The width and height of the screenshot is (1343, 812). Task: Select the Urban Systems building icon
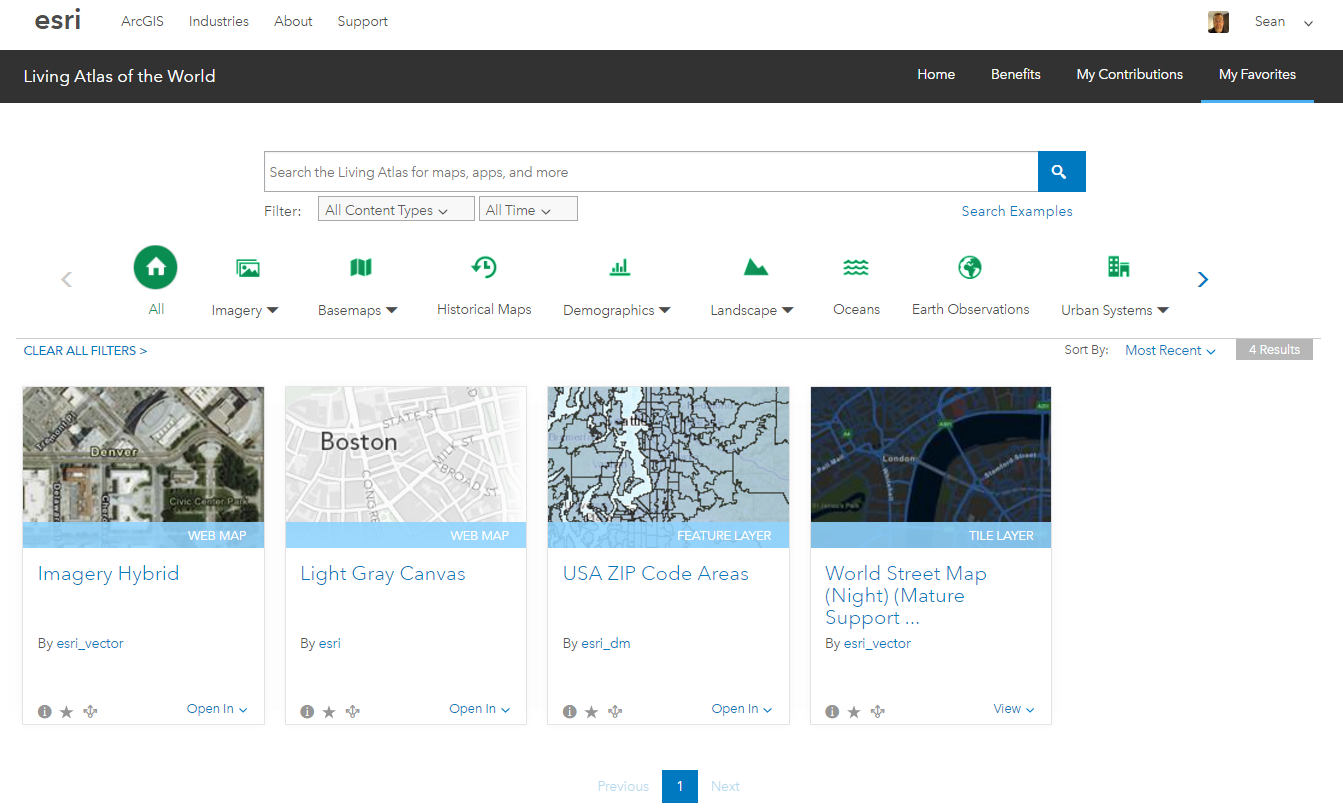pos(1118,267)
